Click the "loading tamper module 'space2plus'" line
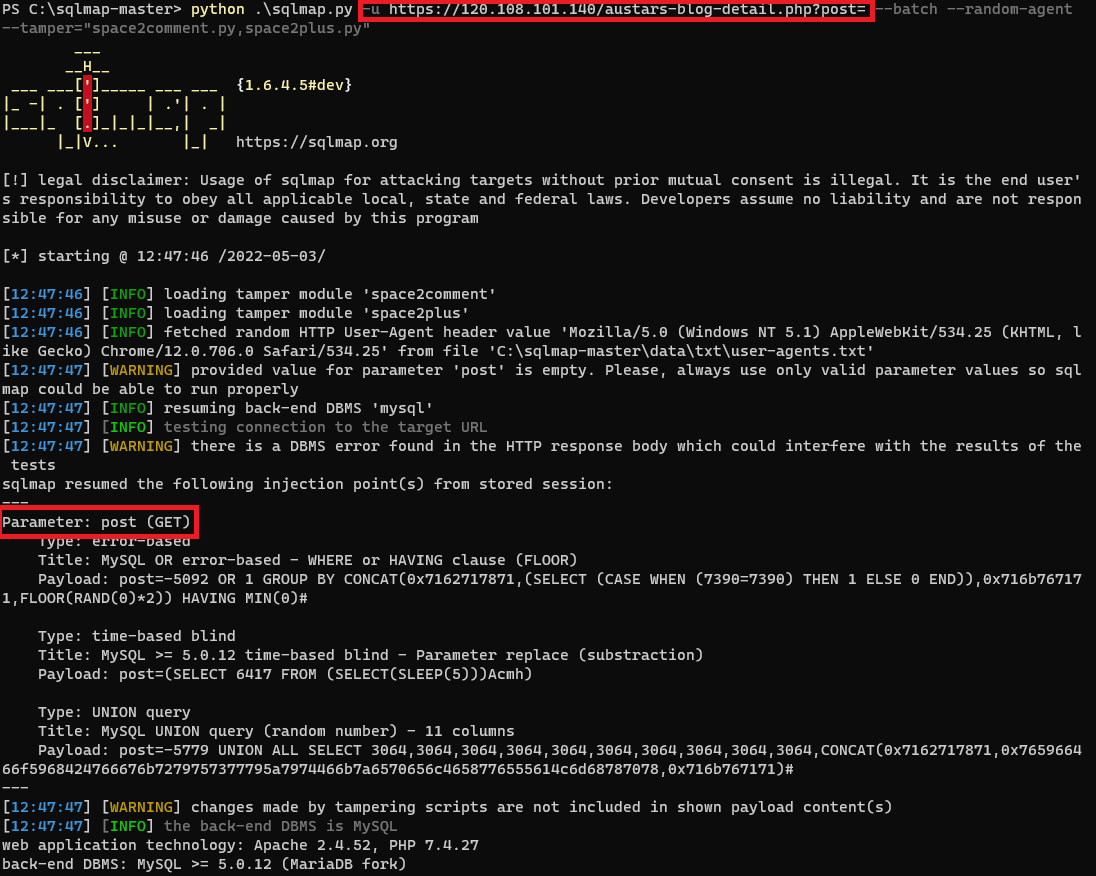 tap(236, 313)
